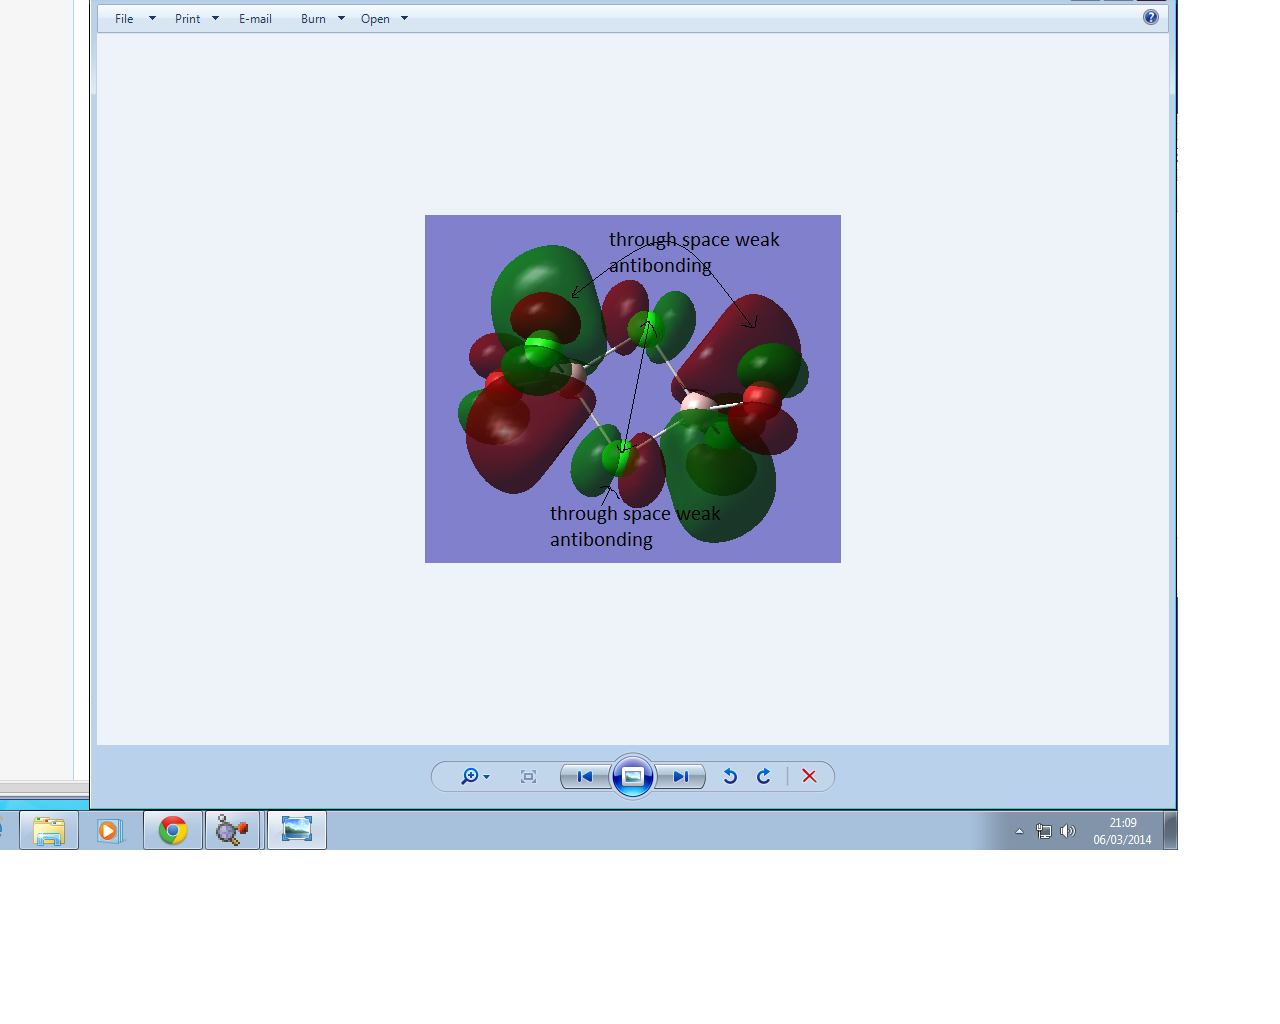Image resolution: width=1280 pixels, height=1024 pixels.
Task: Go to the previous picture
Action: [585, 776]
